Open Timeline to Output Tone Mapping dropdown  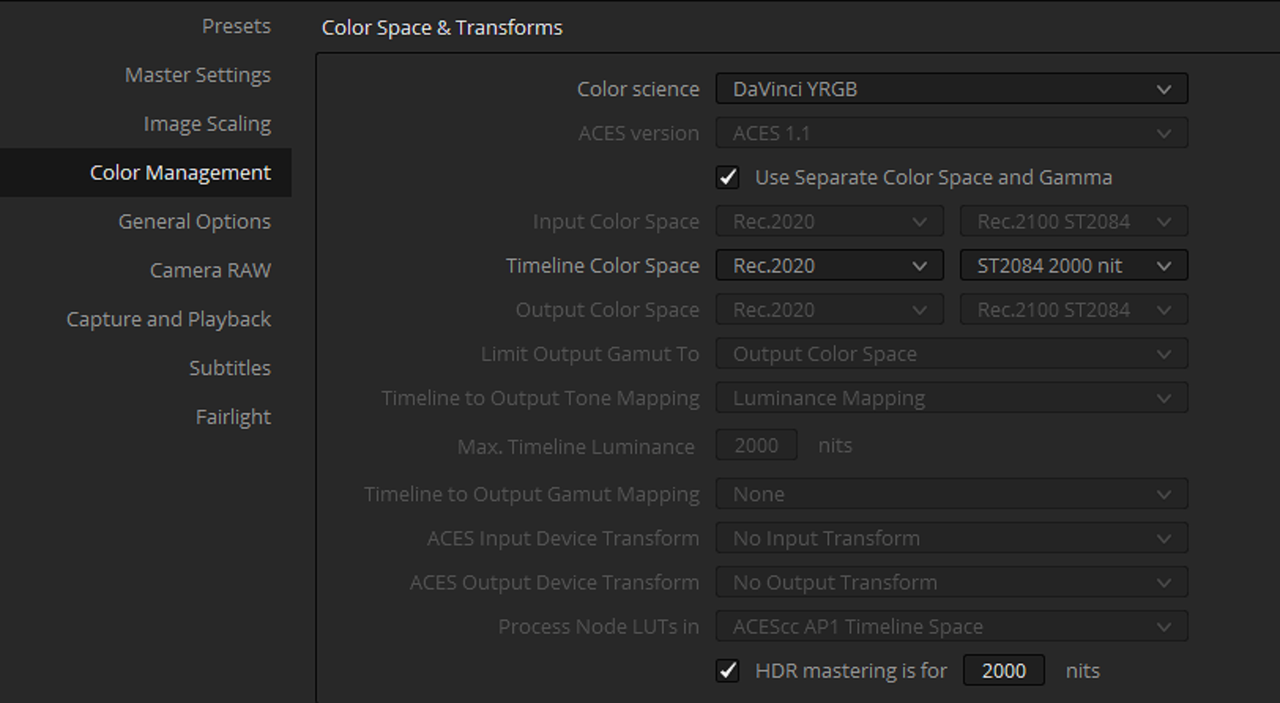click(x=952, y=398)
